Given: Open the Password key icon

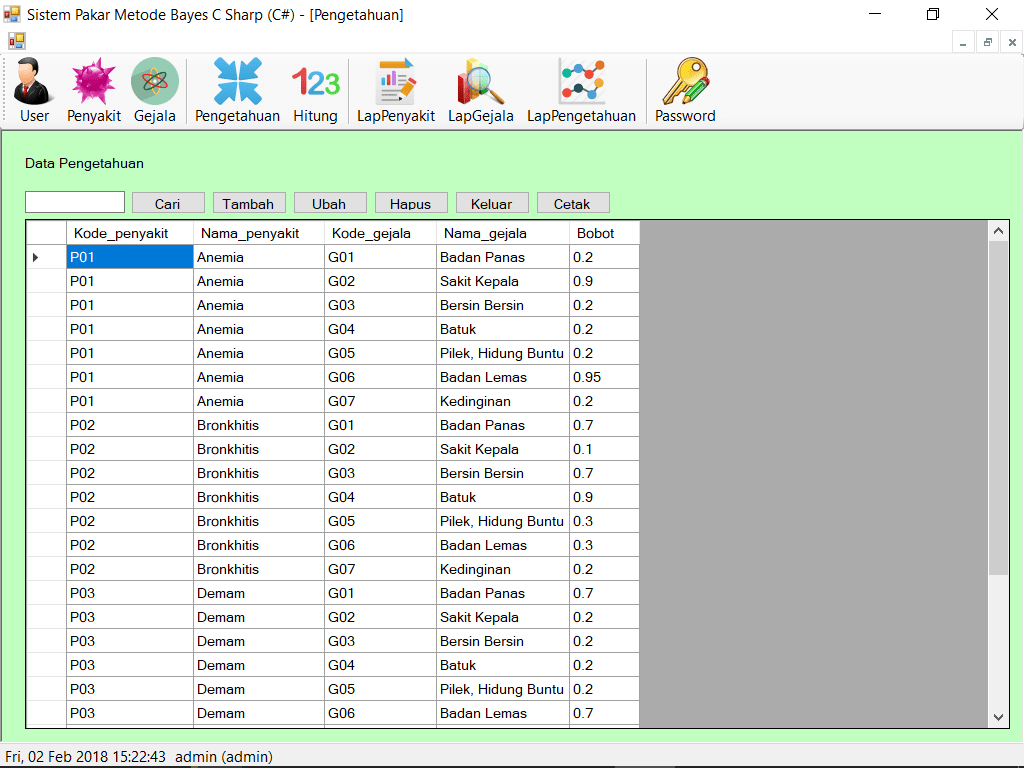Looking at the screenshot, I should [x=685, y=83].
